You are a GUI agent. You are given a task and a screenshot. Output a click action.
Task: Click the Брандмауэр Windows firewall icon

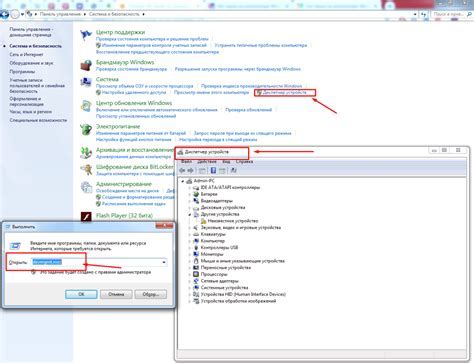pyautogui.click(x=86, y=65)
